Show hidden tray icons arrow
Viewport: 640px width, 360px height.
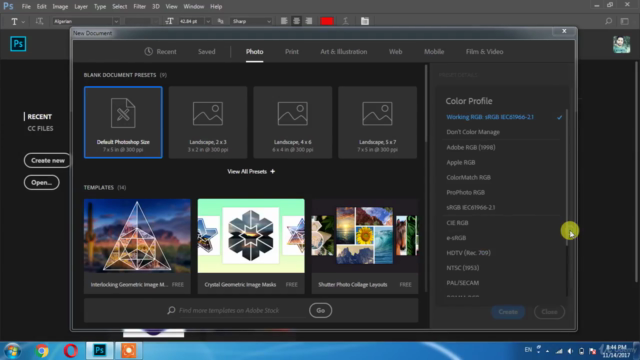[547, 351]
